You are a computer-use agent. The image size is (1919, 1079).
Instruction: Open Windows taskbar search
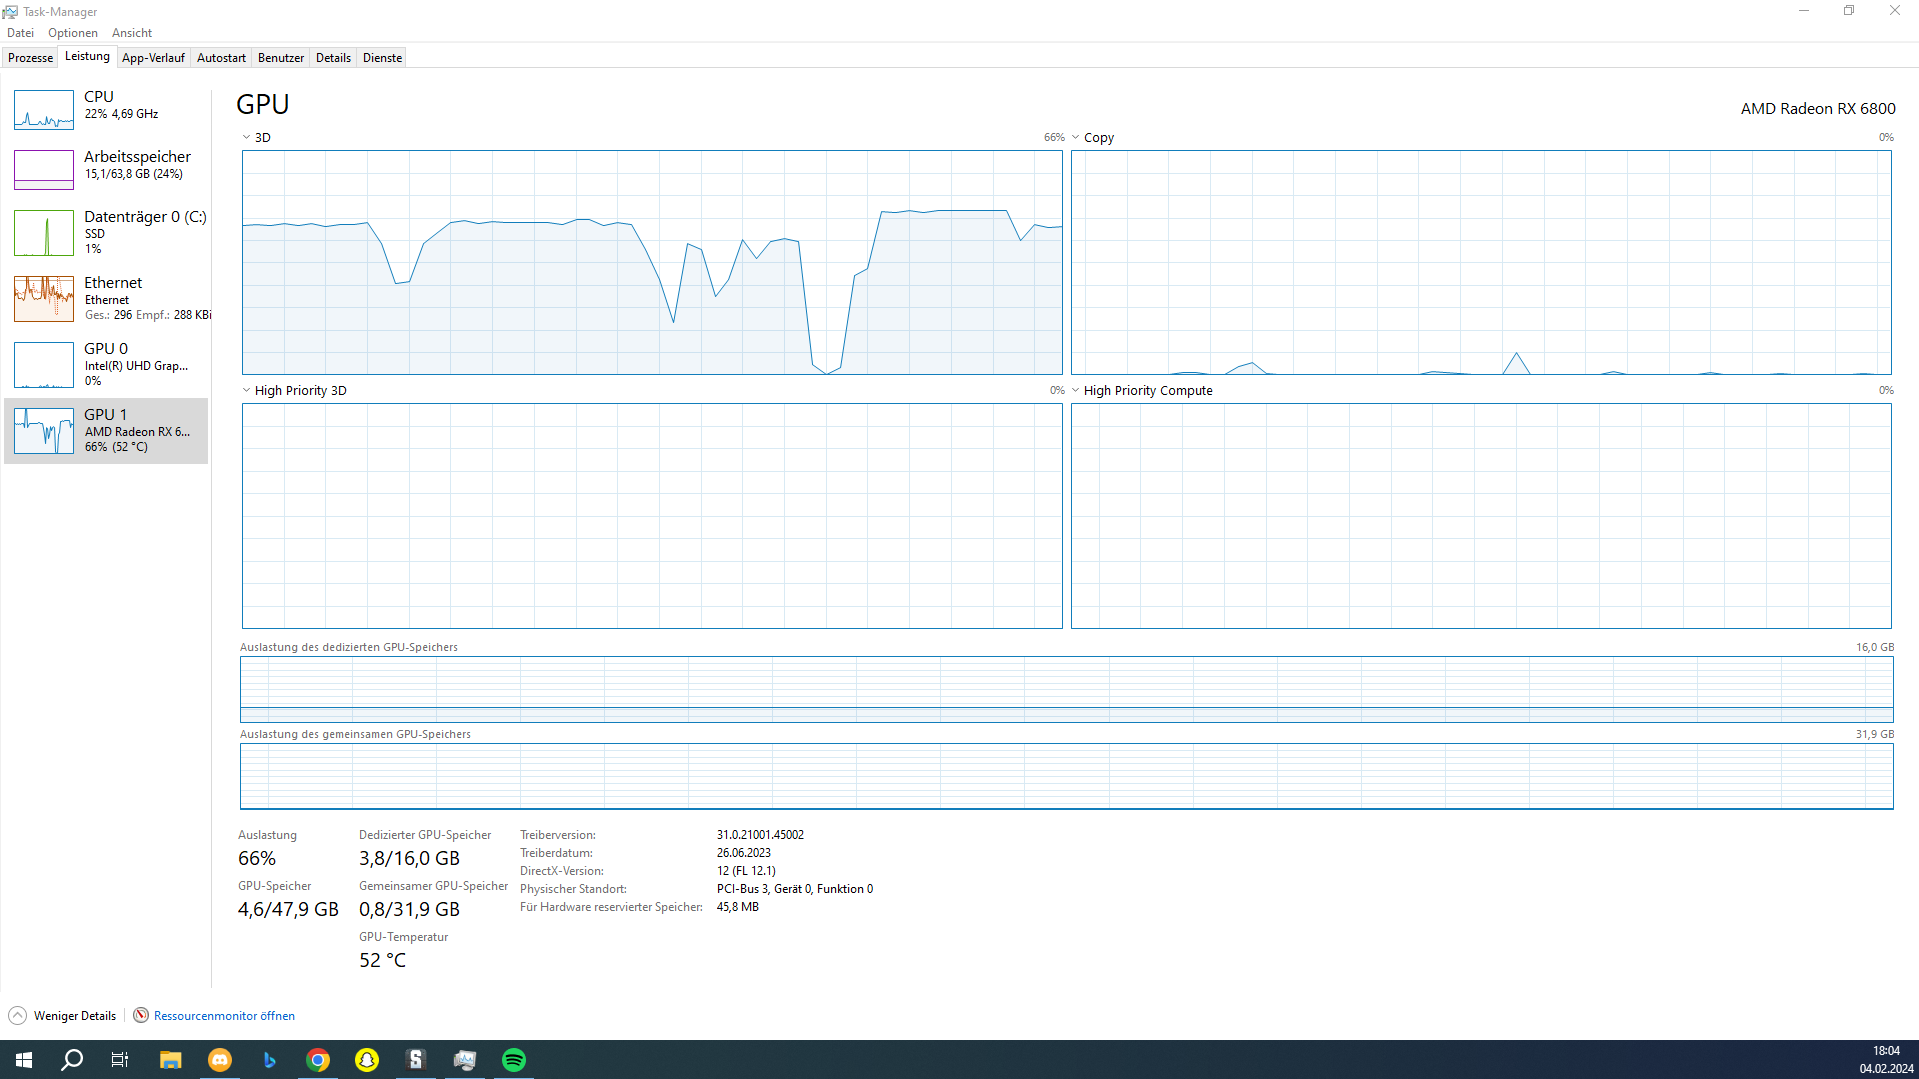(72, 1060)
